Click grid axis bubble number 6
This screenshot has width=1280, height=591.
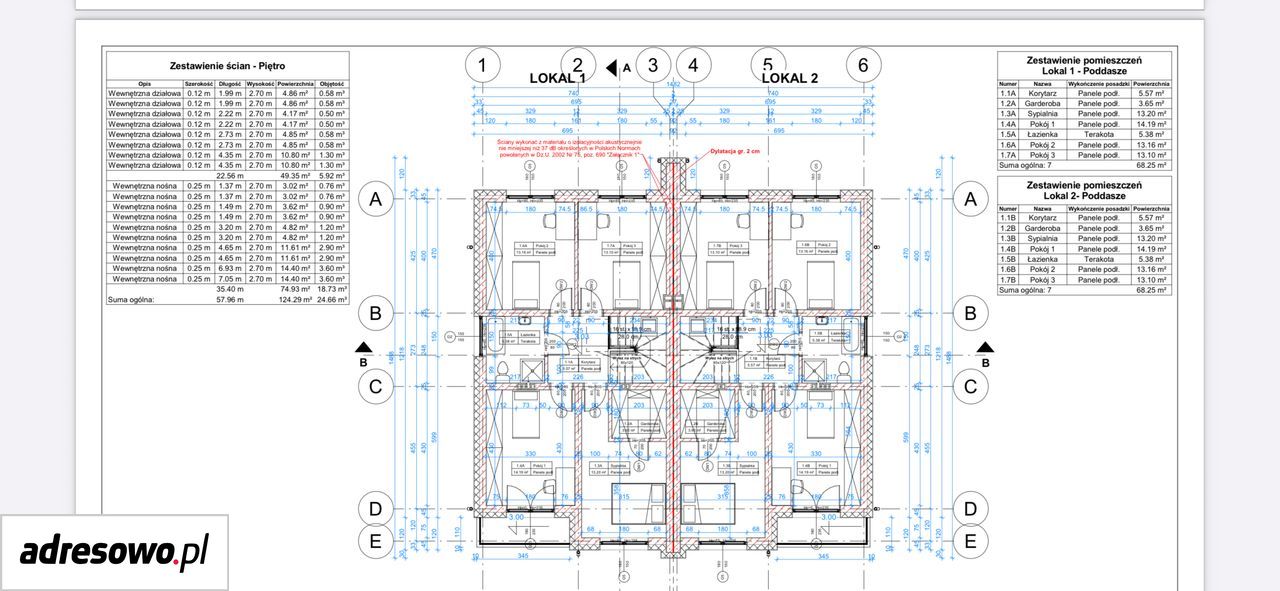pos(863,66)
